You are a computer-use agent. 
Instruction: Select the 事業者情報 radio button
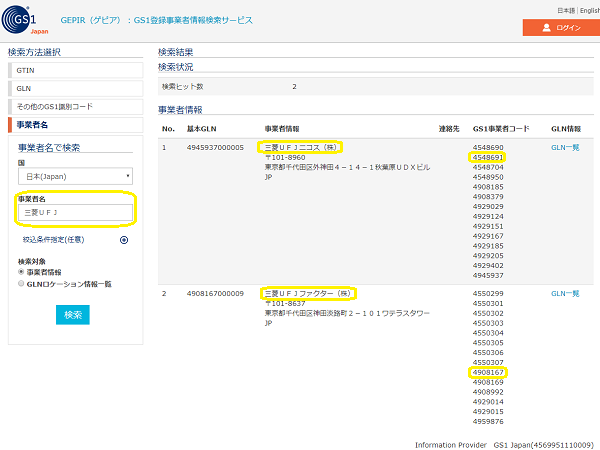pyautogui.click(x=21, y=272)
